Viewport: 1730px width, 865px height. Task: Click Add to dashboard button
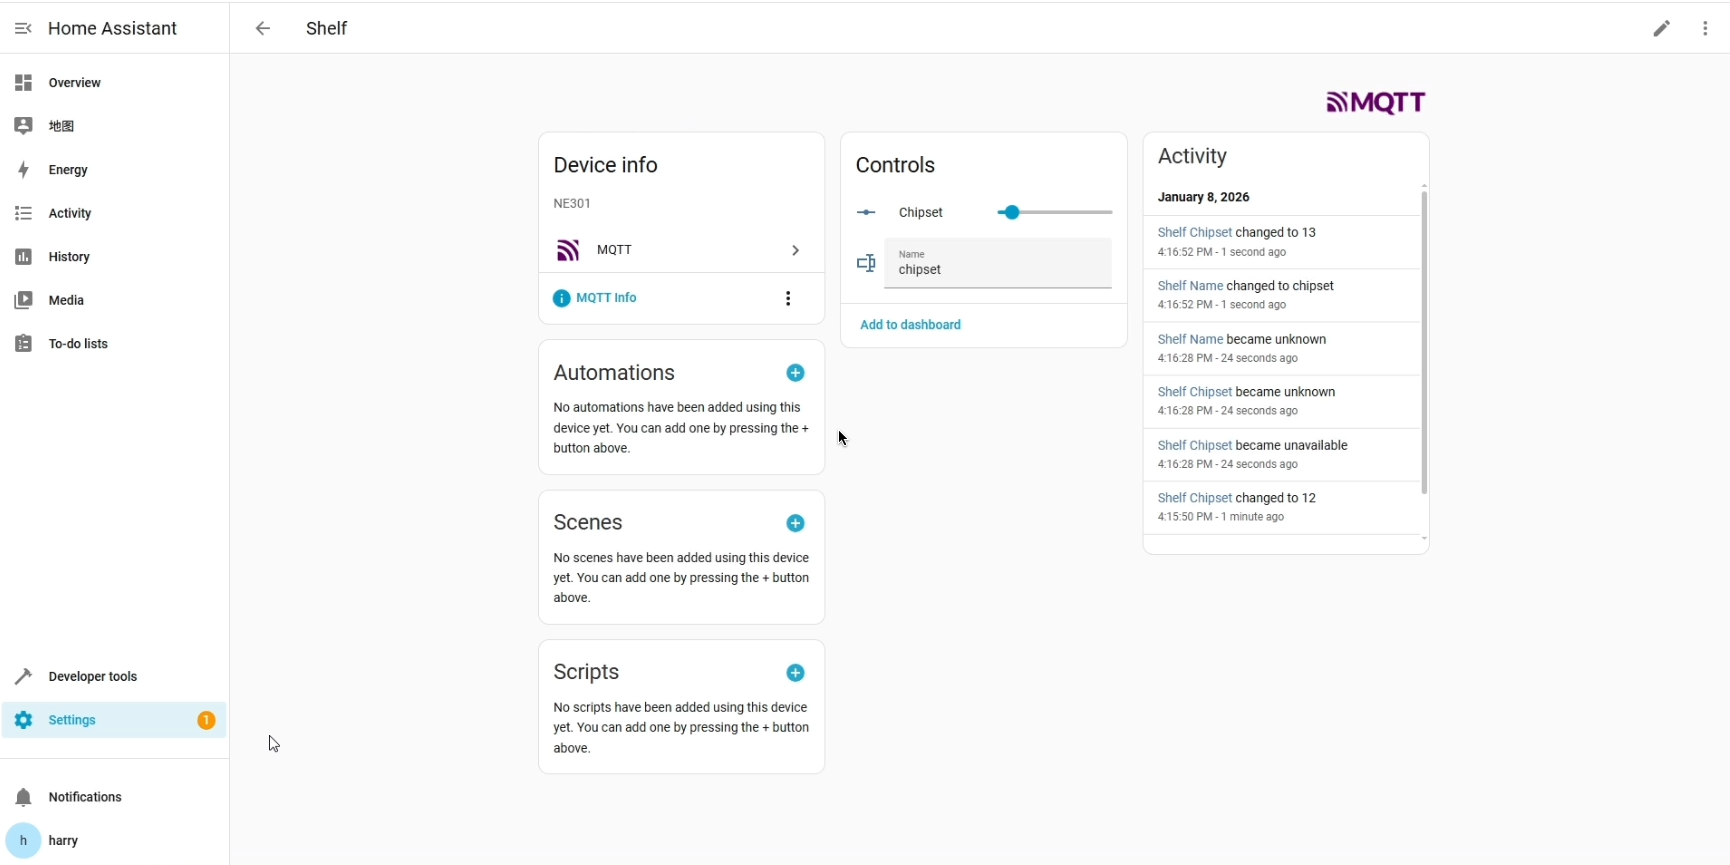point(910,325)
